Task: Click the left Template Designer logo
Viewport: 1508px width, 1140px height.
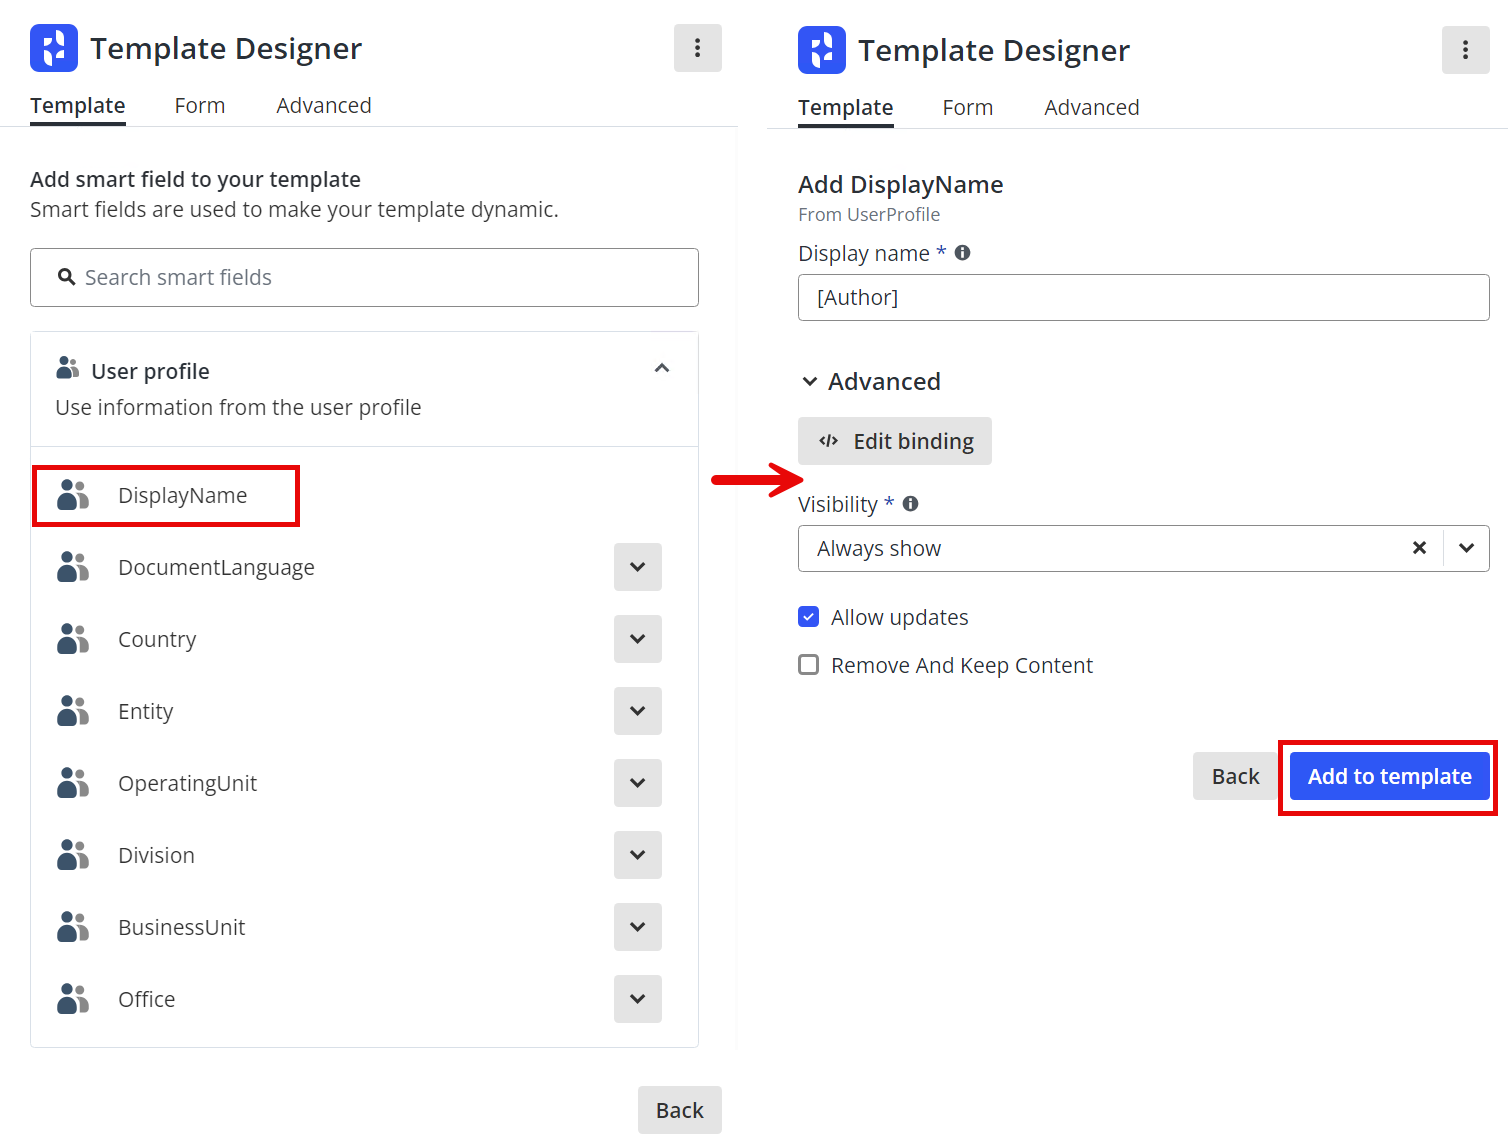Action: [54, 48]
